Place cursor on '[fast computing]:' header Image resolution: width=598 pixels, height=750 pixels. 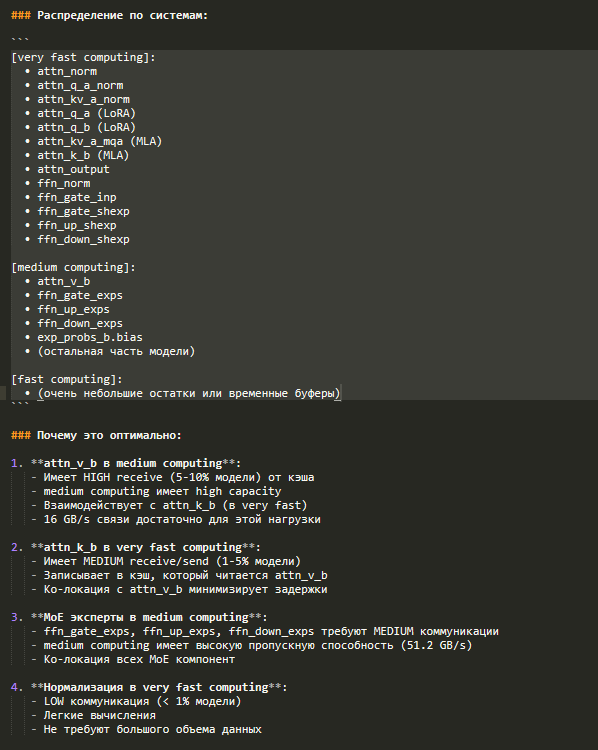coord(66,379)
